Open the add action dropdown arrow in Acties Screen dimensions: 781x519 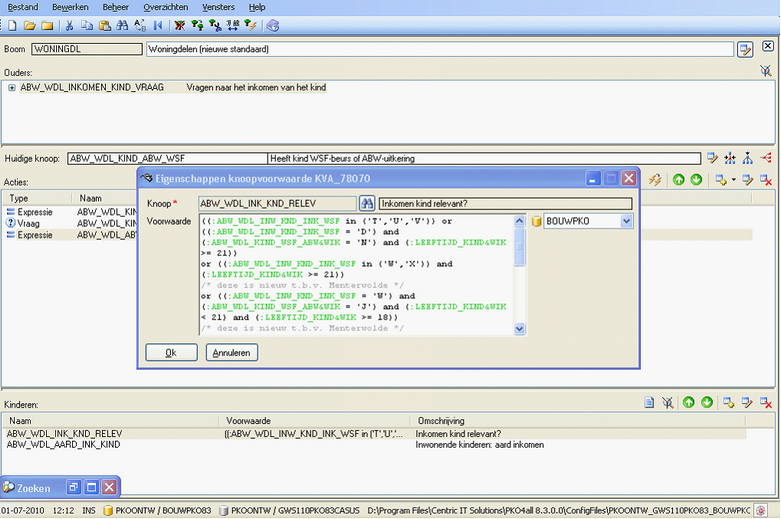pyautogui.click(x=734, y=180)
